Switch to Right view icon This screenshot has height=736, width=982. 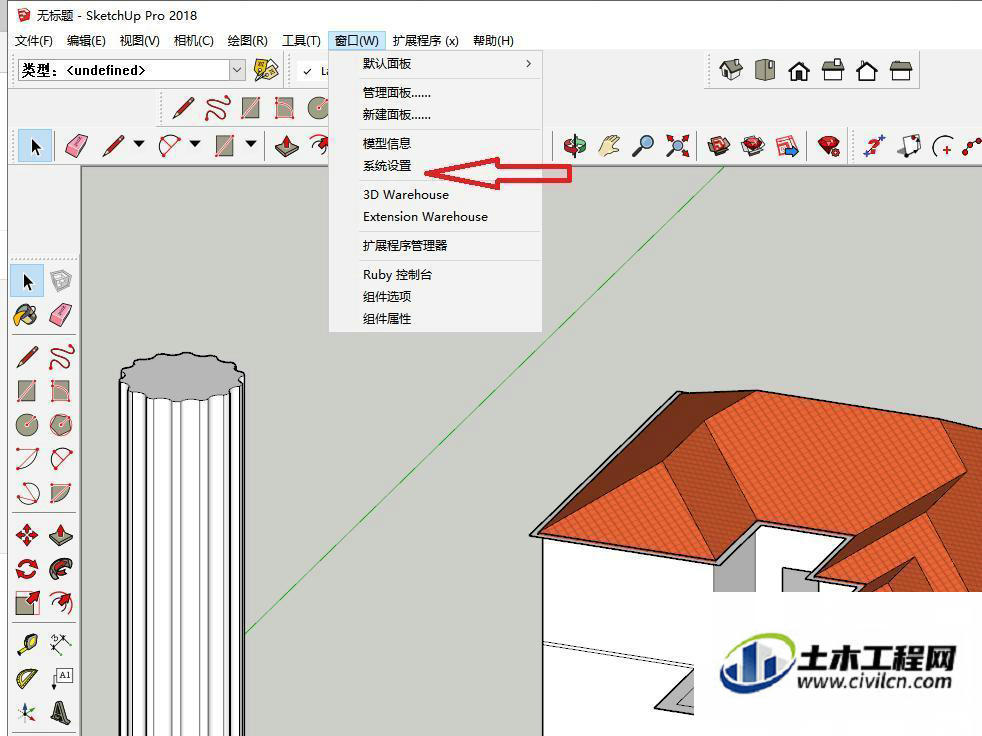pyautogui.click(x=832, y=70)
